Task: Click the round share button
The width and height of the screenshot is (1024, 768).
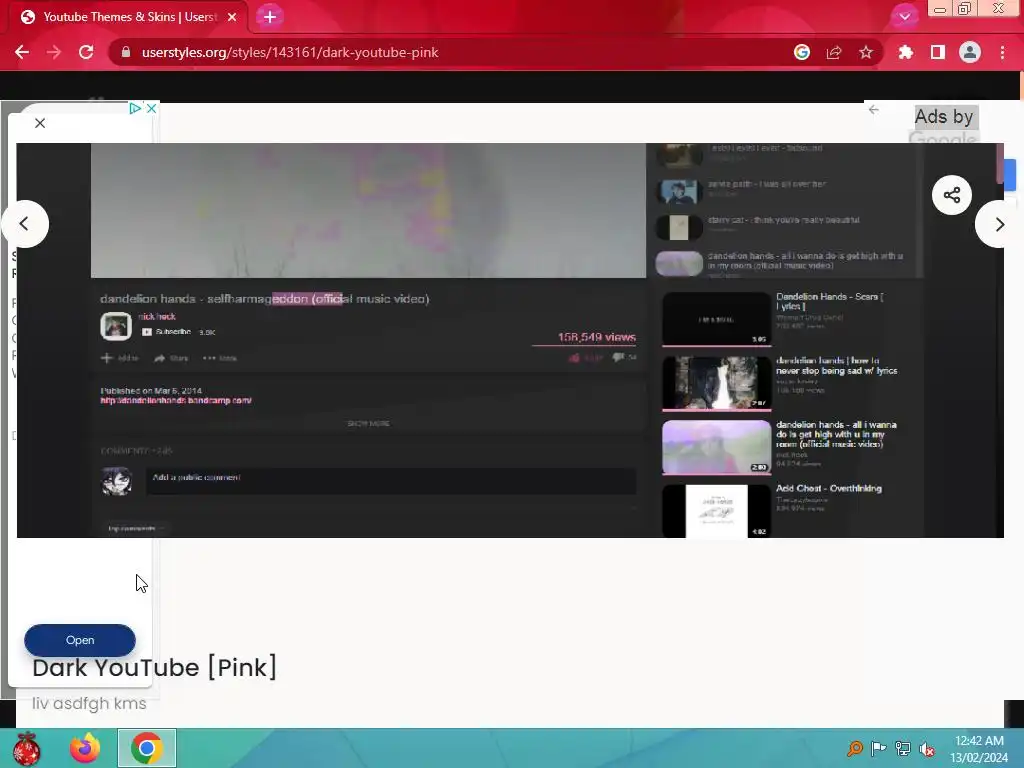Action: point(952,195)
